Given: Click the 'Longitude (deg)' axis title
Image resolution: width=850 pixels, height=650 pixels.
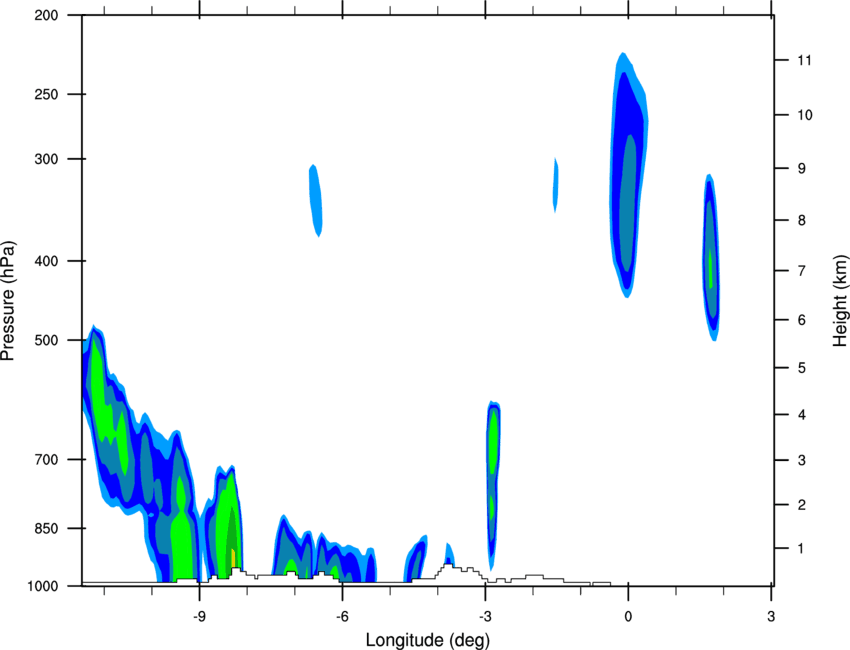Looking at the screenshot, I should [x=428, y=640].
